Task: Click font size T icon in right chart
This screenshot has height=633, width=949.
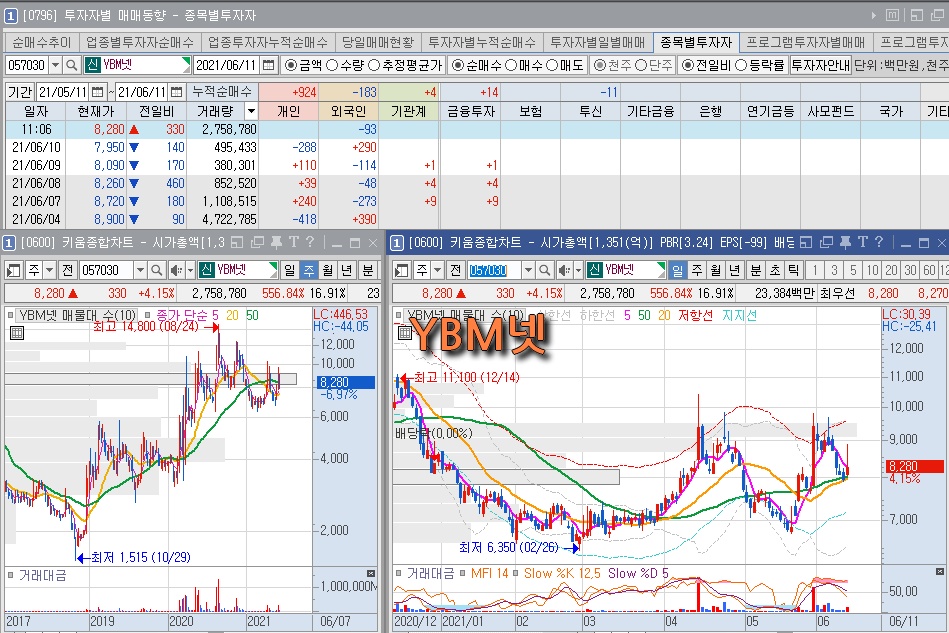Action: pyautogui.click(x=862, y=243)
